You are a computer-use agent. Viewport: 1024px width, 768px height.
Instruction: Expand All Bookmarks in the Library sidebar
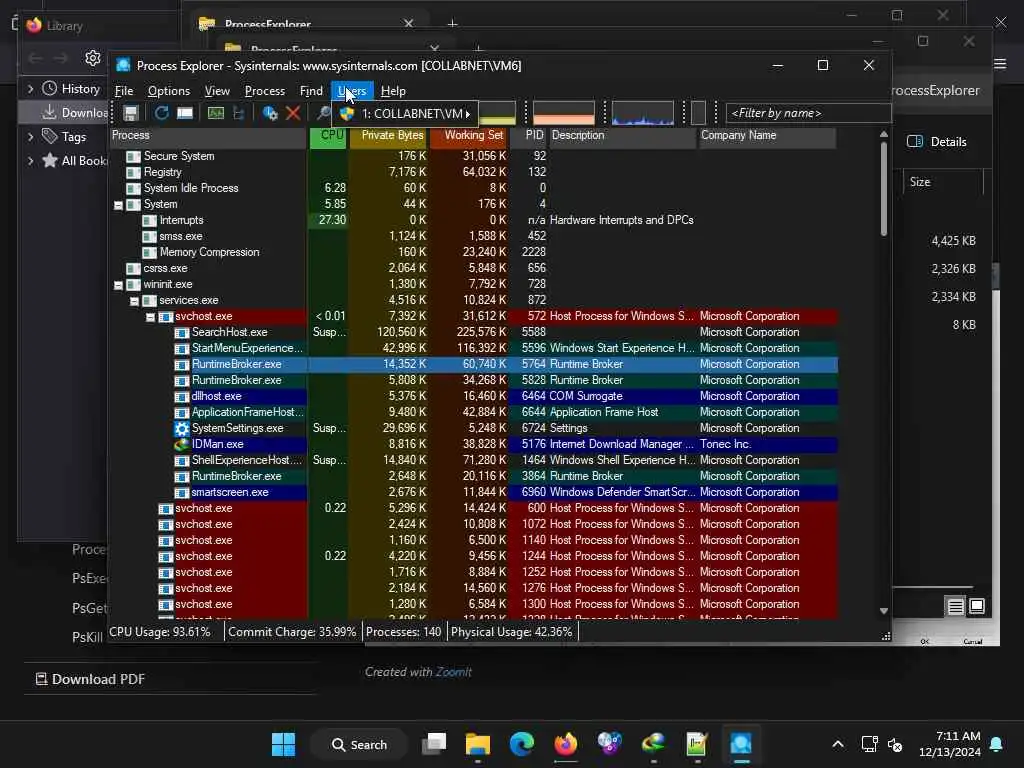coord(30,161)
